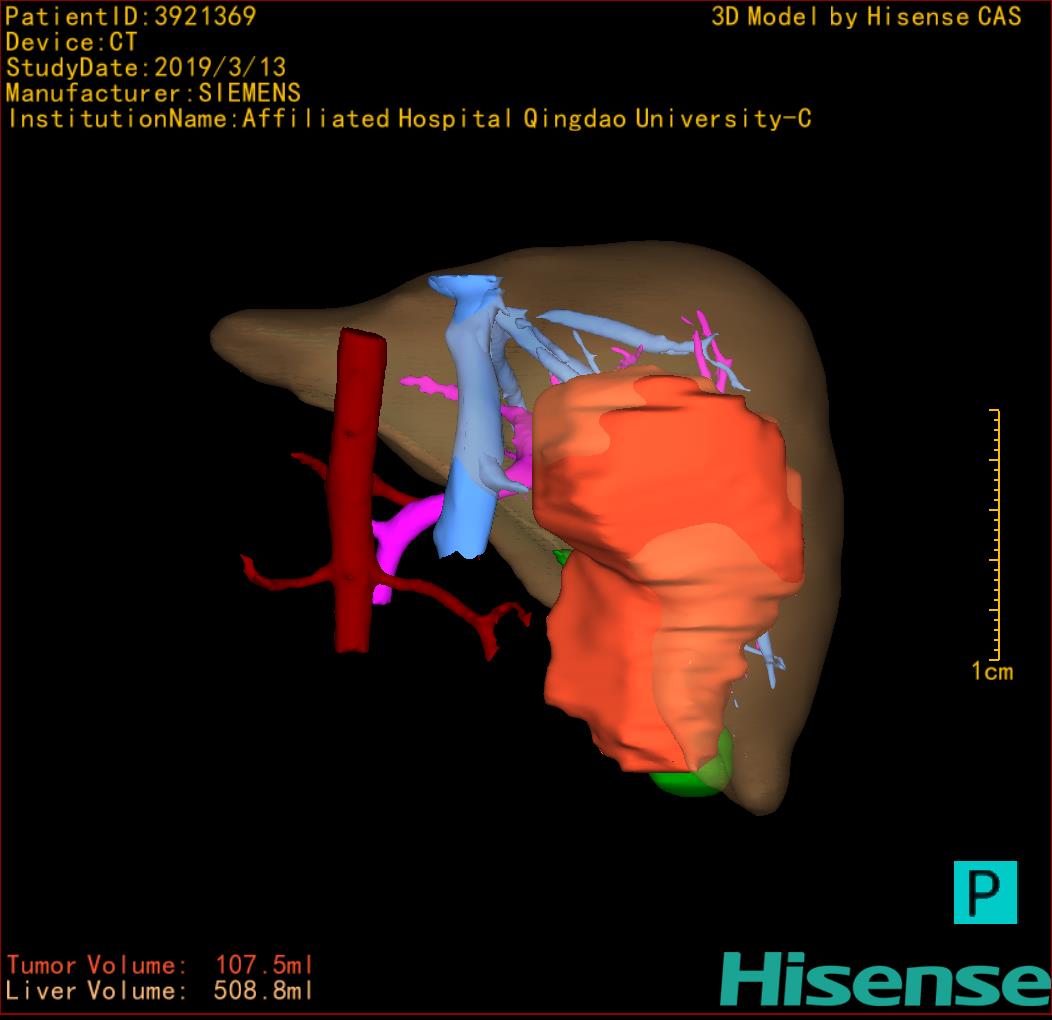Click the Liver Volume 508.8ml readout

(160, 991)
